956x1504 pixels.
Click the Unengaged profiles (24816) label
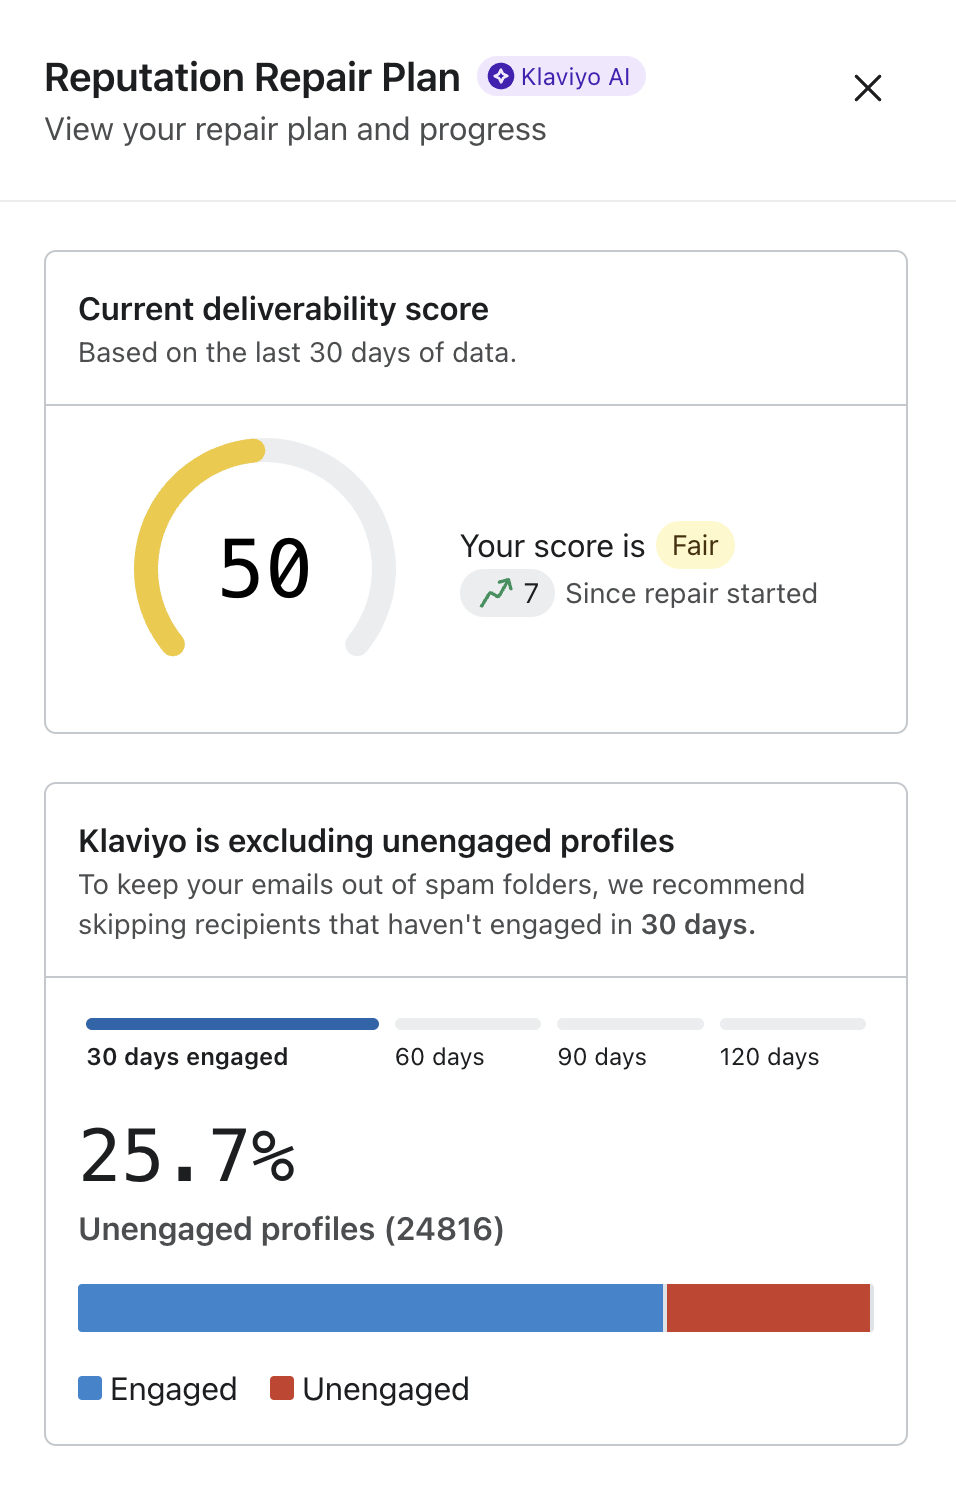tap(291, 1229)
